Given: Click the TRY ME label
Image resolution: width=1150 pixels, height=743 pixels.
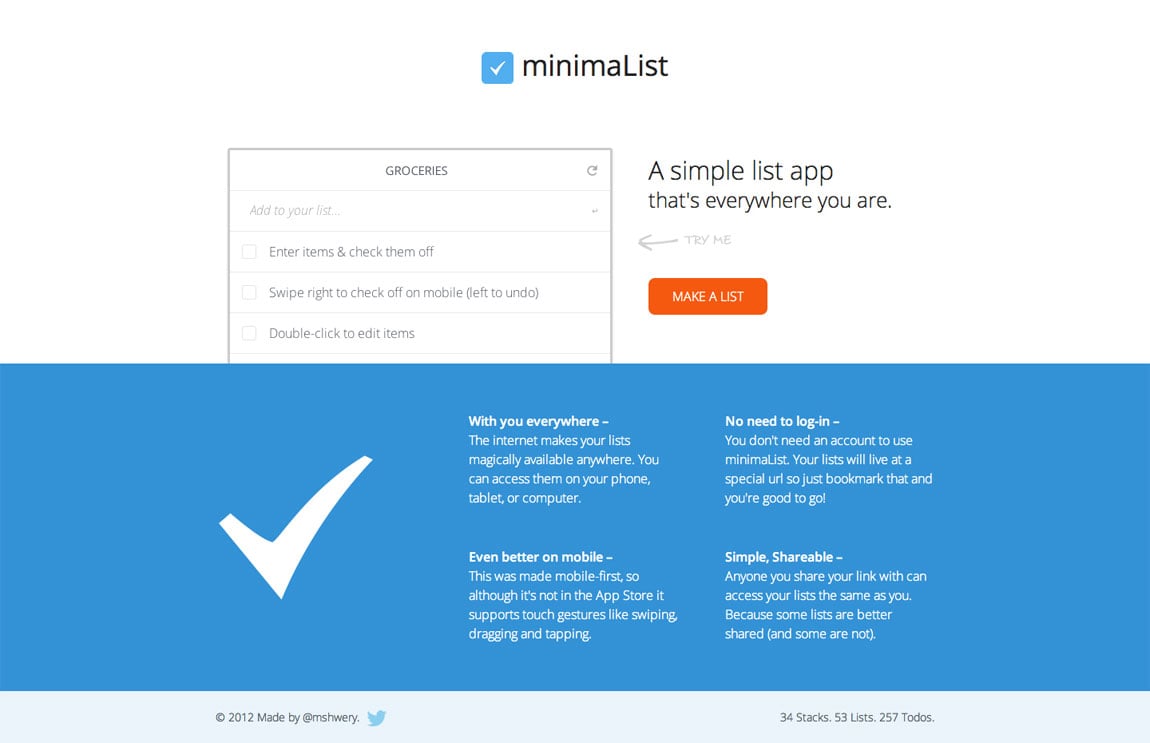Looking at the screenshot, I should coord(711,240).
